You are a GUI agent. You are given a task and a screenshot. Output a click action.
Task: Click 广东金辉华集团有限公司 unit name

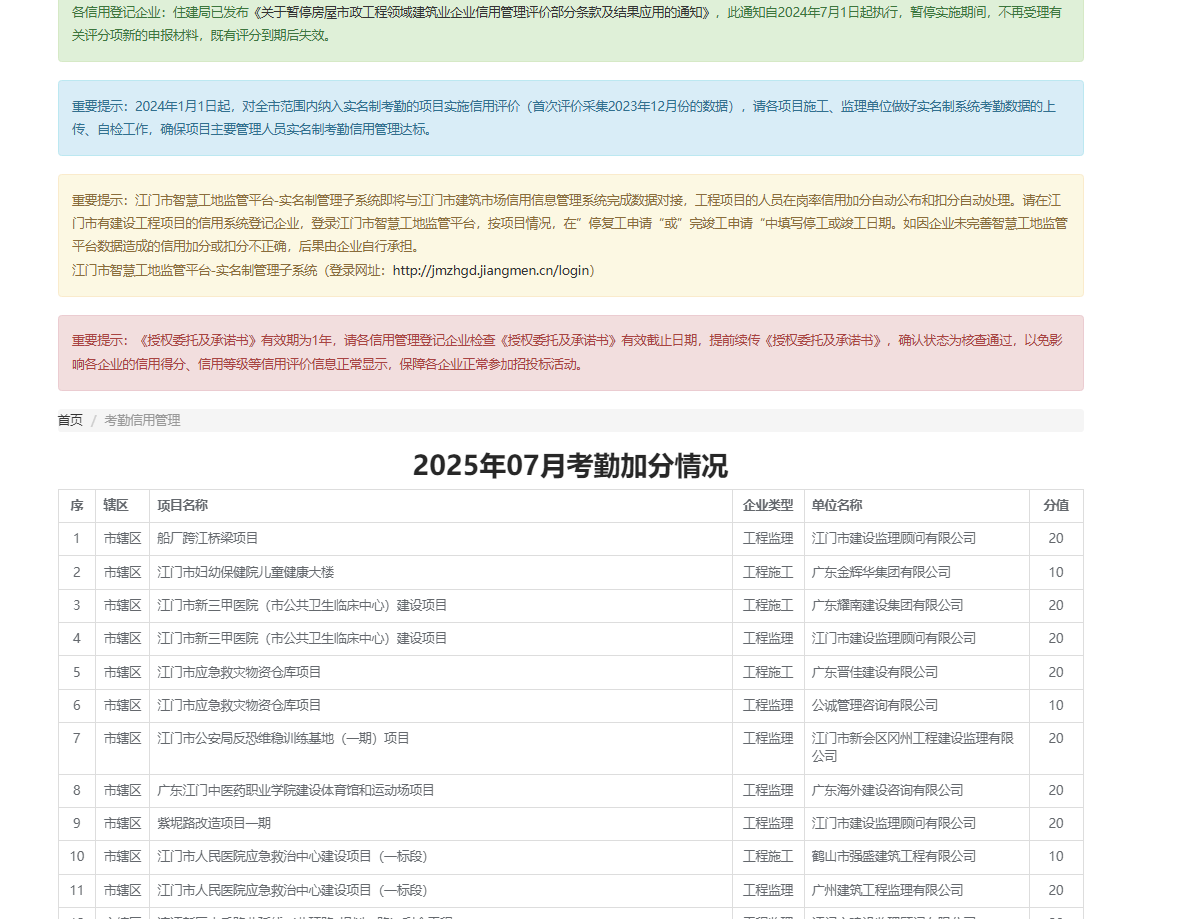(x=881, y=572)
